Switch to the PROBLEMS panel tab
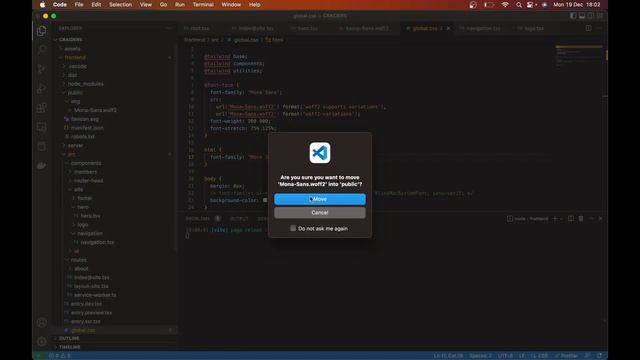This screenshot has width=640, height=360. (198, 219)
